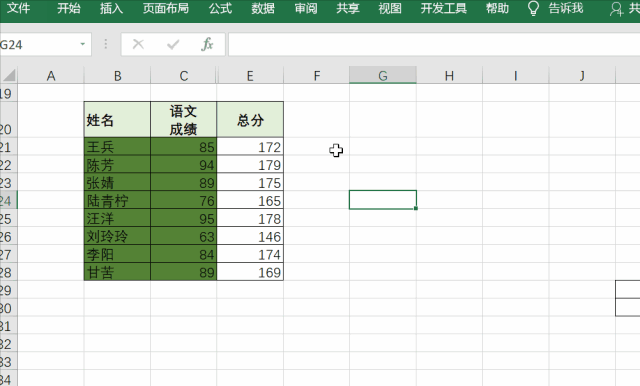Switch to the 数据 tab
640x386 pixels.
tap(263, 8)
